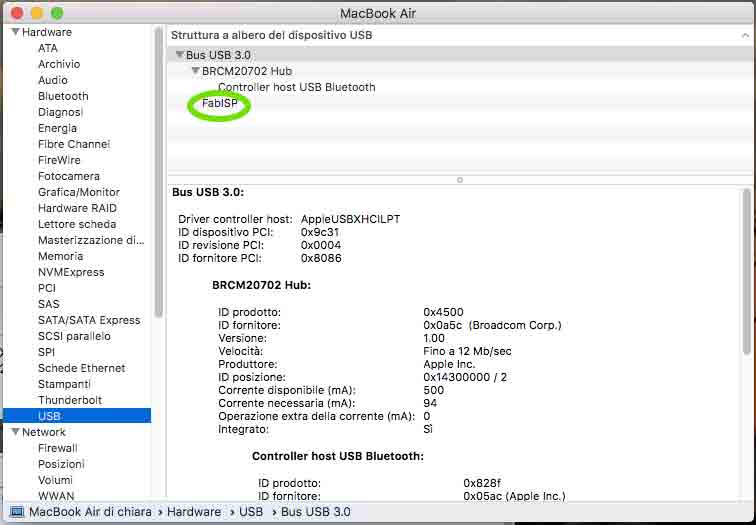This screenshot has width=756, height=525.
Task: Open the Archivio hardware category
Action: tap(59, 64)
